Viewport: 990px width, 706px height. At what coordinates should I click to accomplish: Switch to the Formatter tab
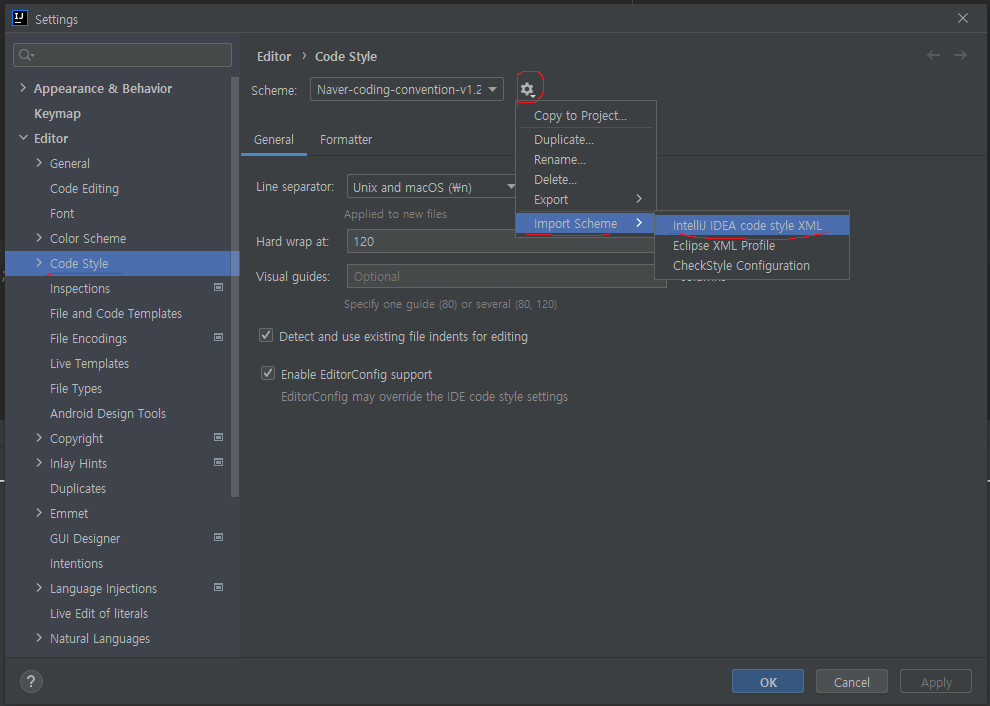(346, 140)
